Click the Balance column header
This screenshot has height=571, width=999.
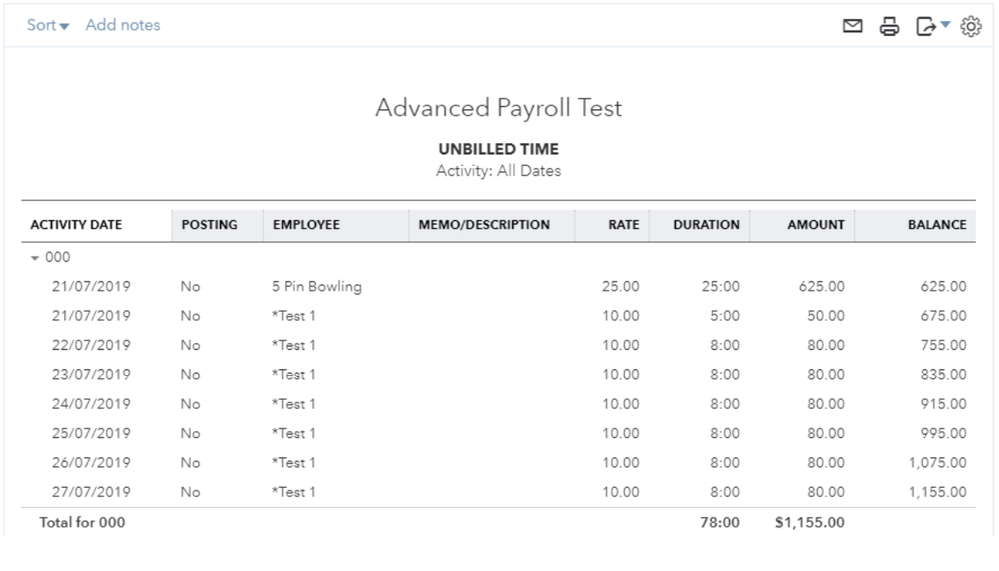(936, 225)
